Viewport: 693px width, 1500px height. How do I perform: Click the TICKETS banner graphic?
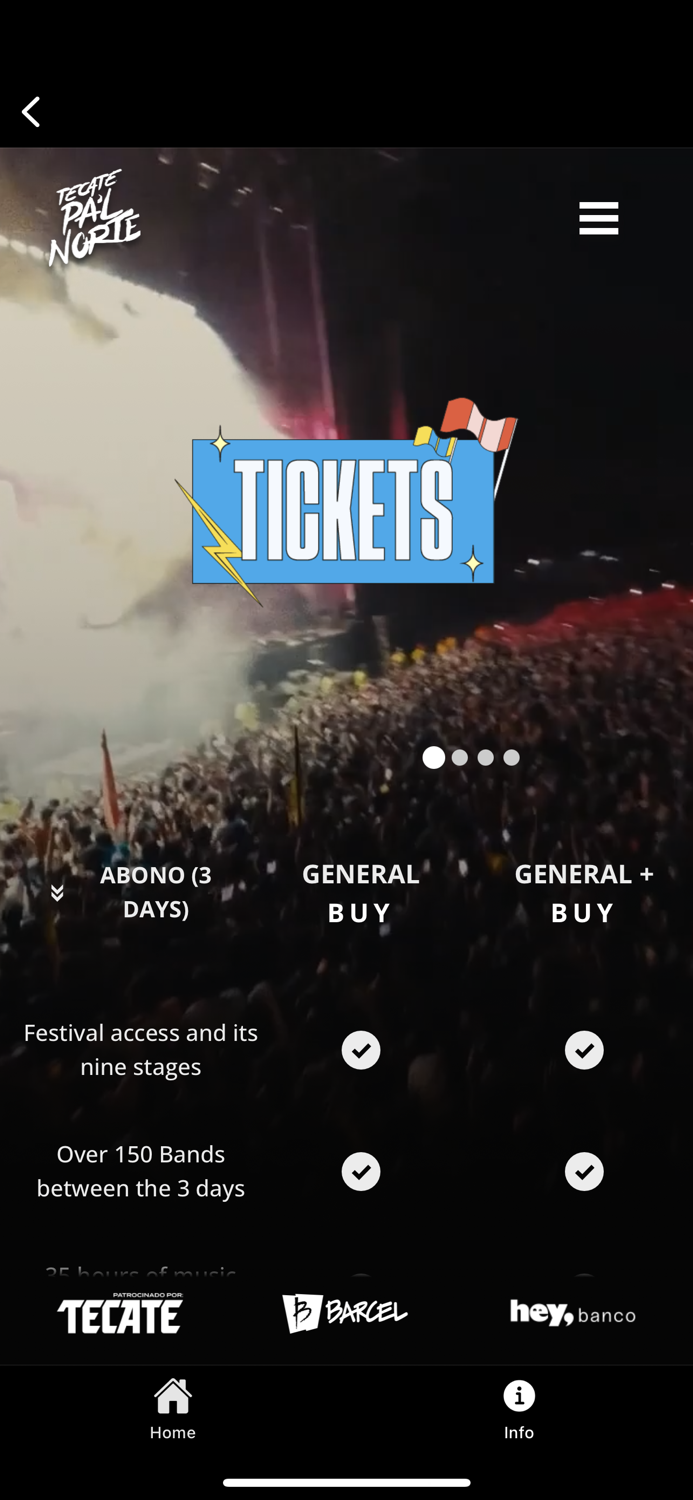click(x=345, y=502)
